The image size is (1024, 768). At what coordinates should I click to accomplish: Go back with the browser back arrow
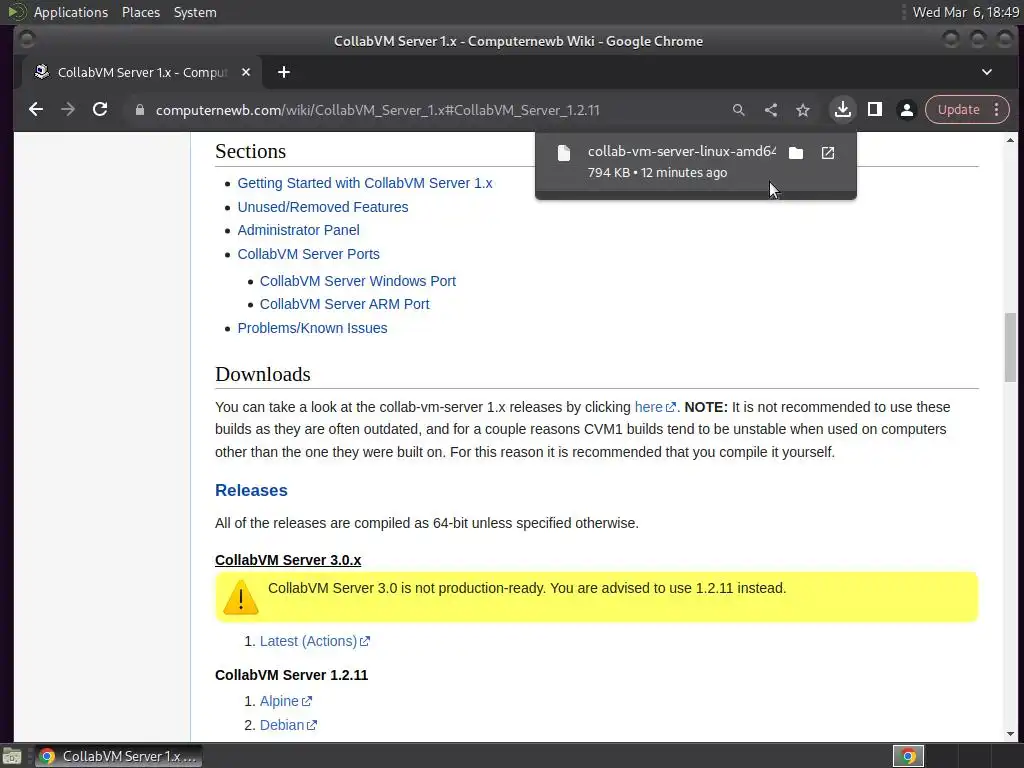36,110
